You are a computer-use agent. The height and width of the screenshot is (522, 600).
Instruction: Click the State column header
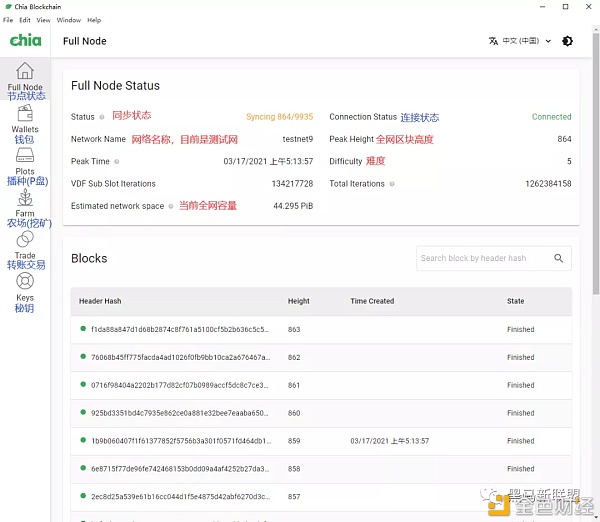(515, 301)
